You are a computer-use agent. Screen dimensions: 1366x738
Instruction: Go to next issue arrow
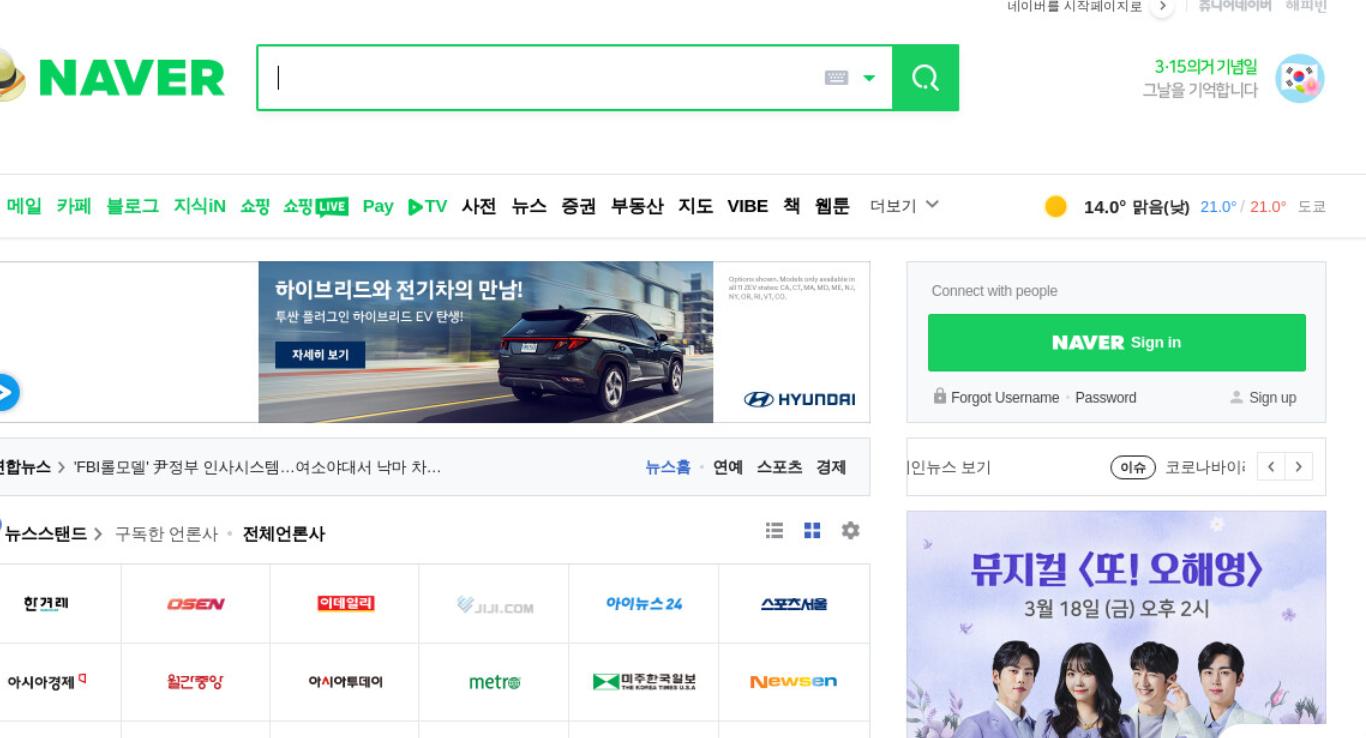click(x=1298, y=467)
